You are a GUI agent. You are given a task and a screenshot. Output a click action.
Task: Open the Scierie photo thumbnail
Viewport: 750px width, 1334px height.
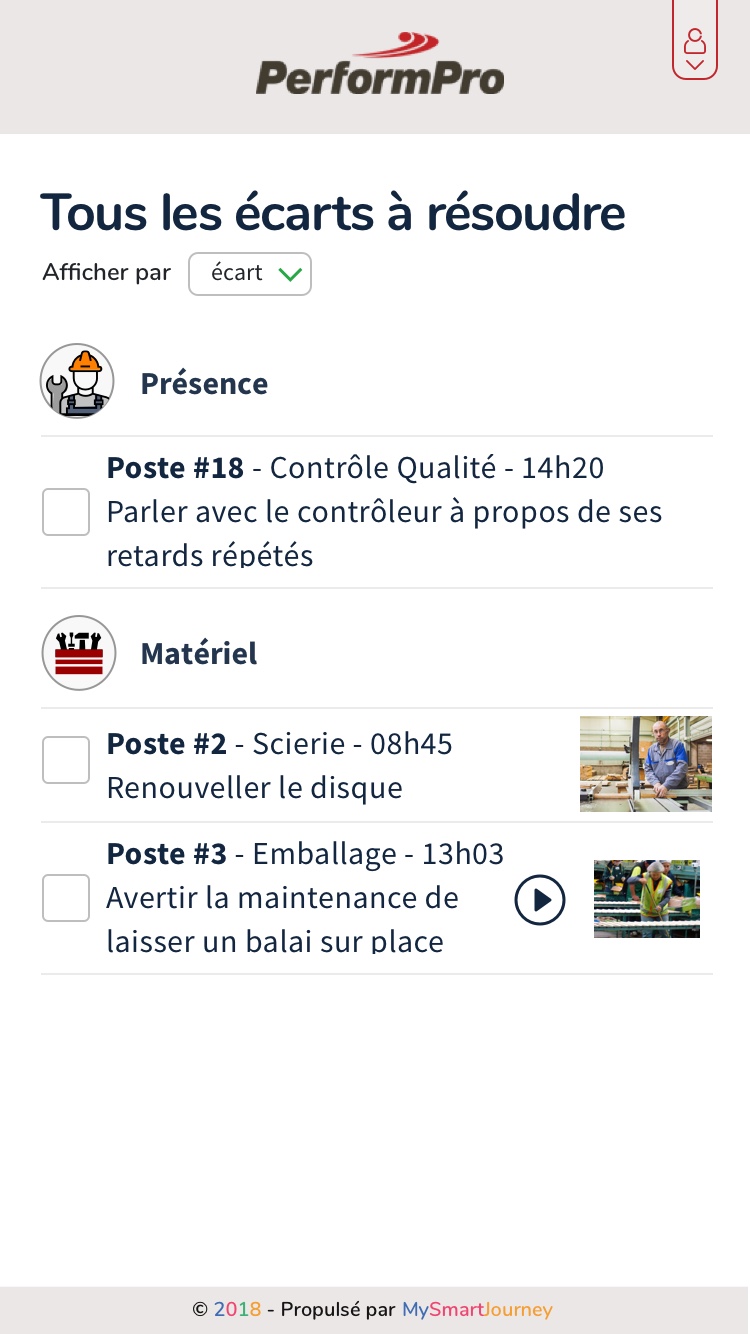click(x=646, y=763)
